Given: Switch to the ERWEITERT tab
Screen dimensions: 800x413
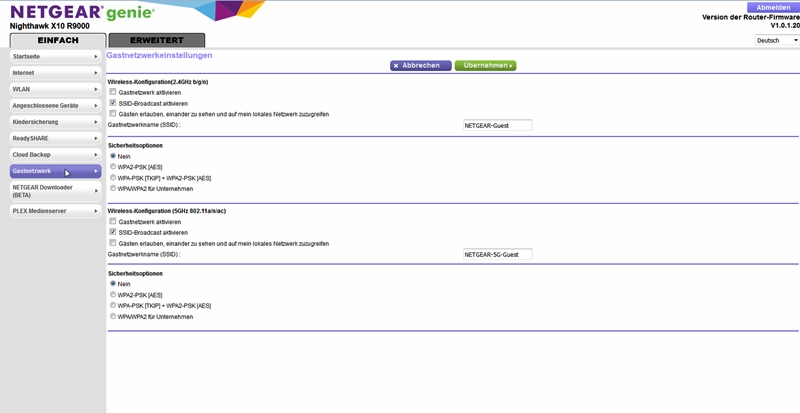Looking at the screenshot, I should pos(156,40).
